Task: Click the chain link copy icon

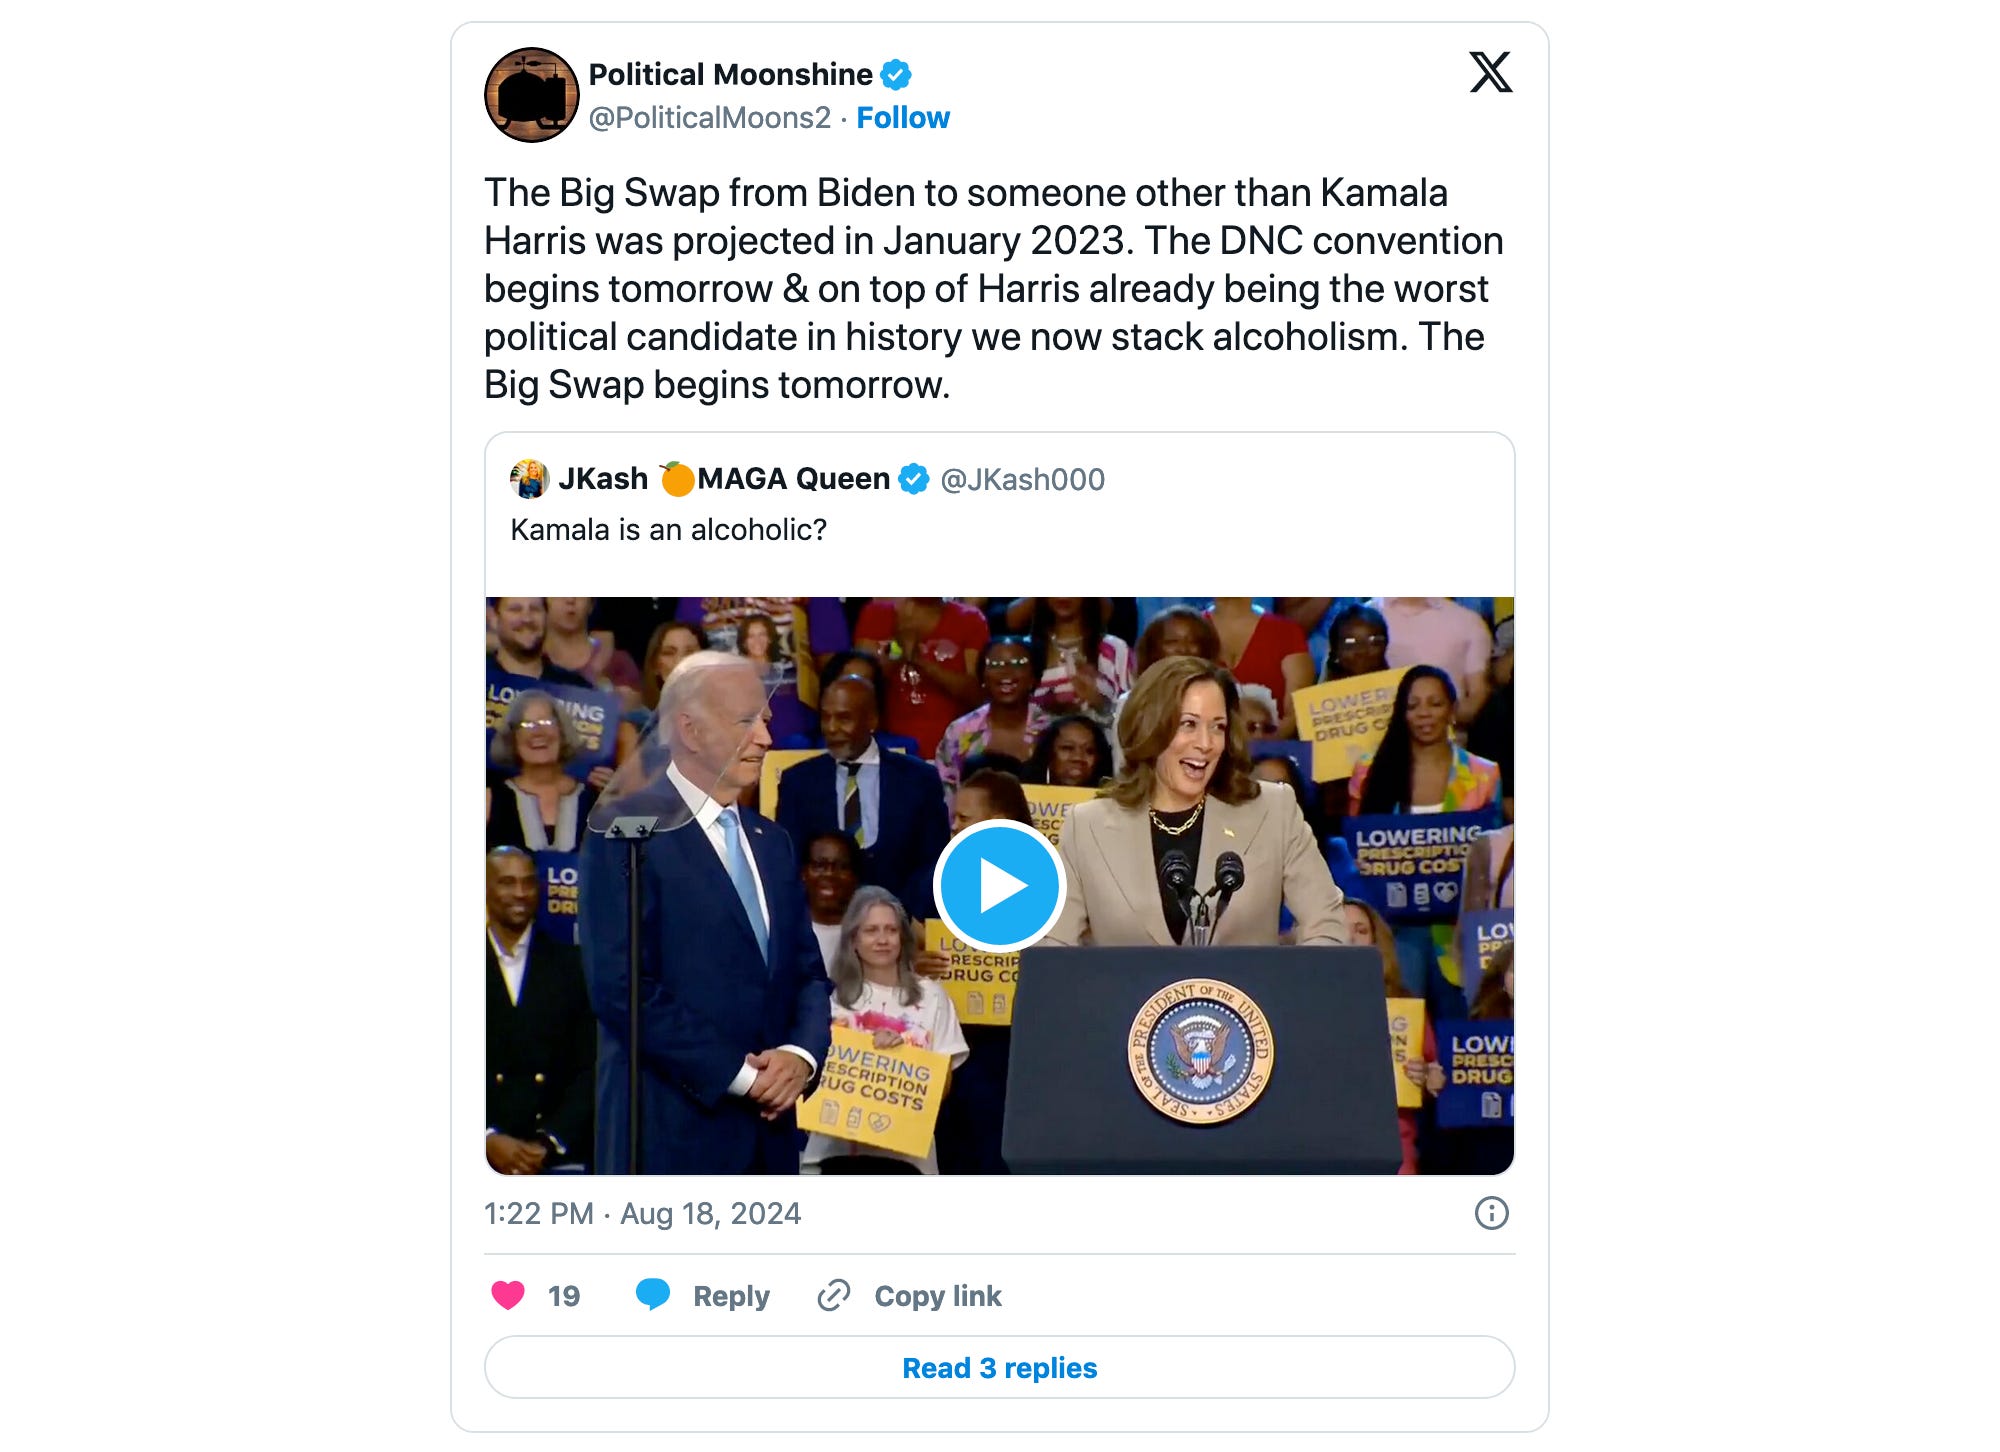Action: click(x=834, y=1295)
